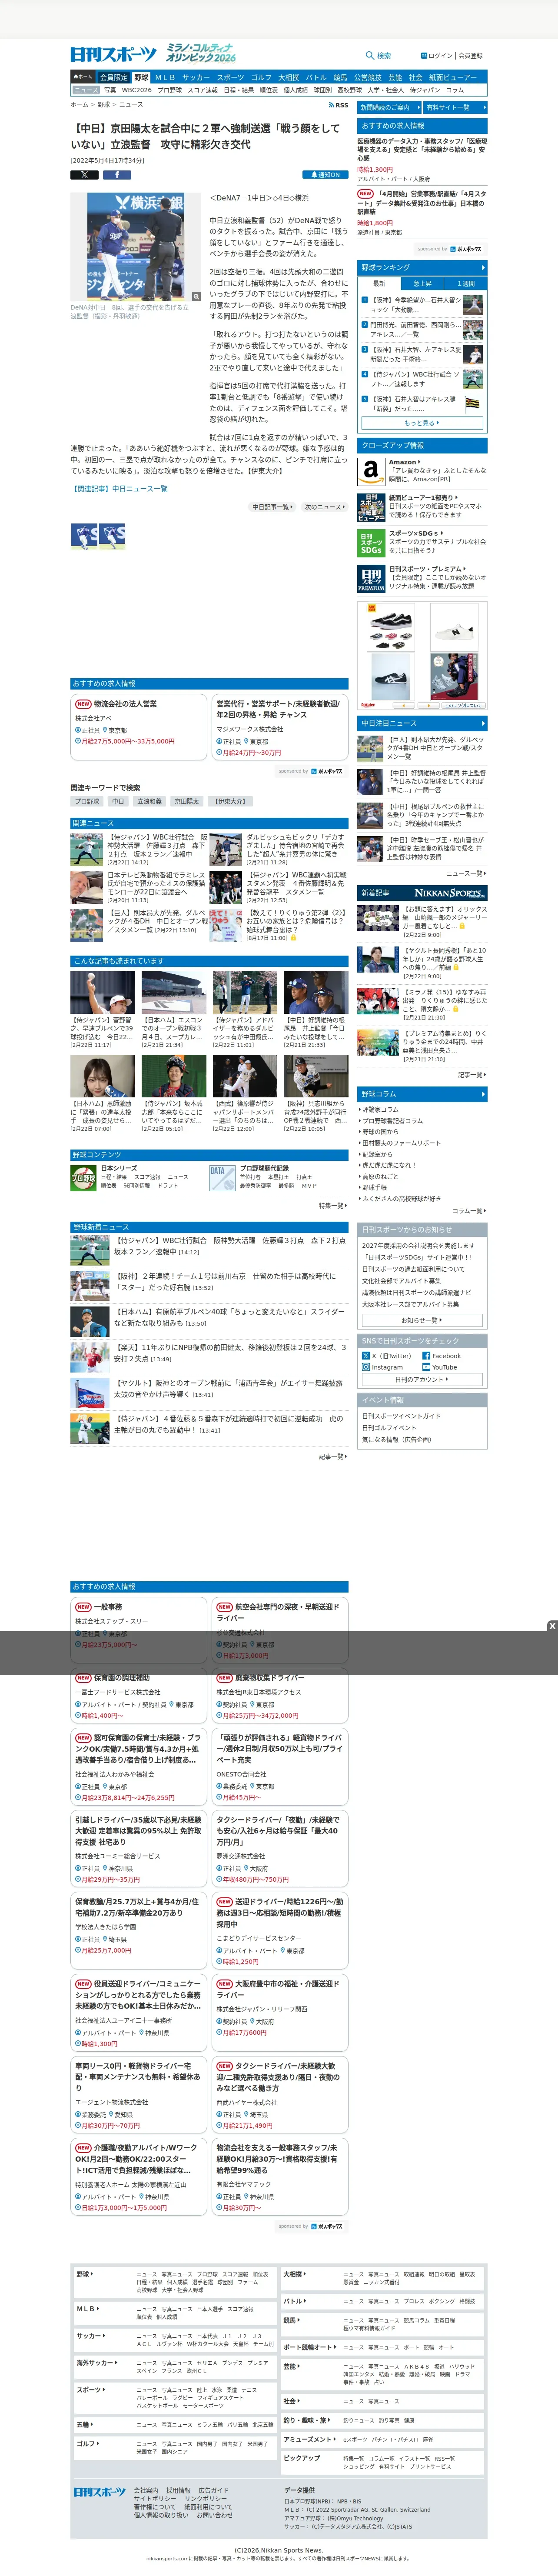
Task: Click the magnifier icon on the article photo
Action: point(196,297)
